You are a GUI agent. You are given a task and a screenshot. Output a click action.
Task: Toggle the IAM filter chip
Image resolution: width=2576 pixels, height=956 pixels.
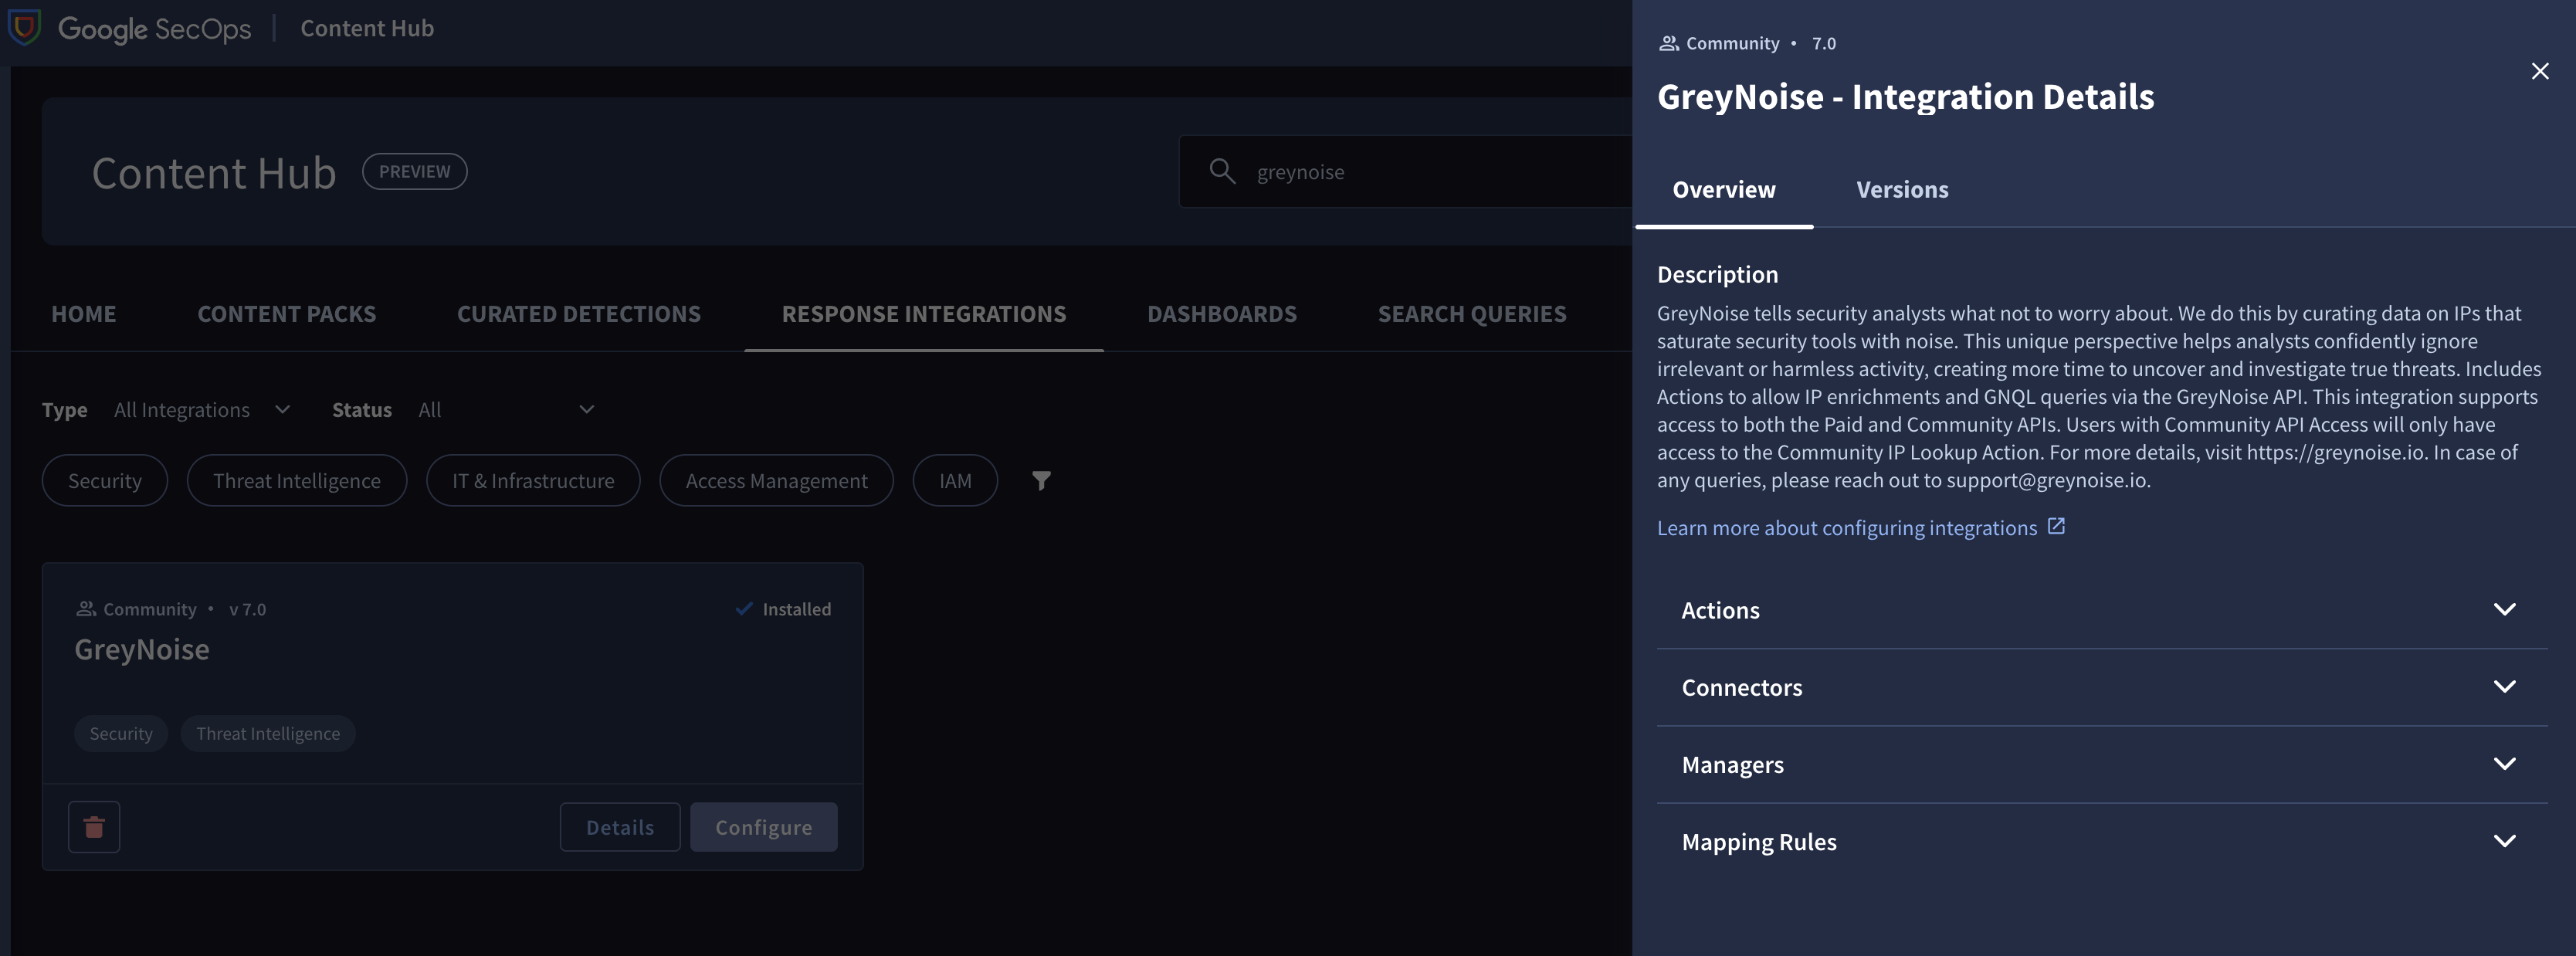(955, 481)
